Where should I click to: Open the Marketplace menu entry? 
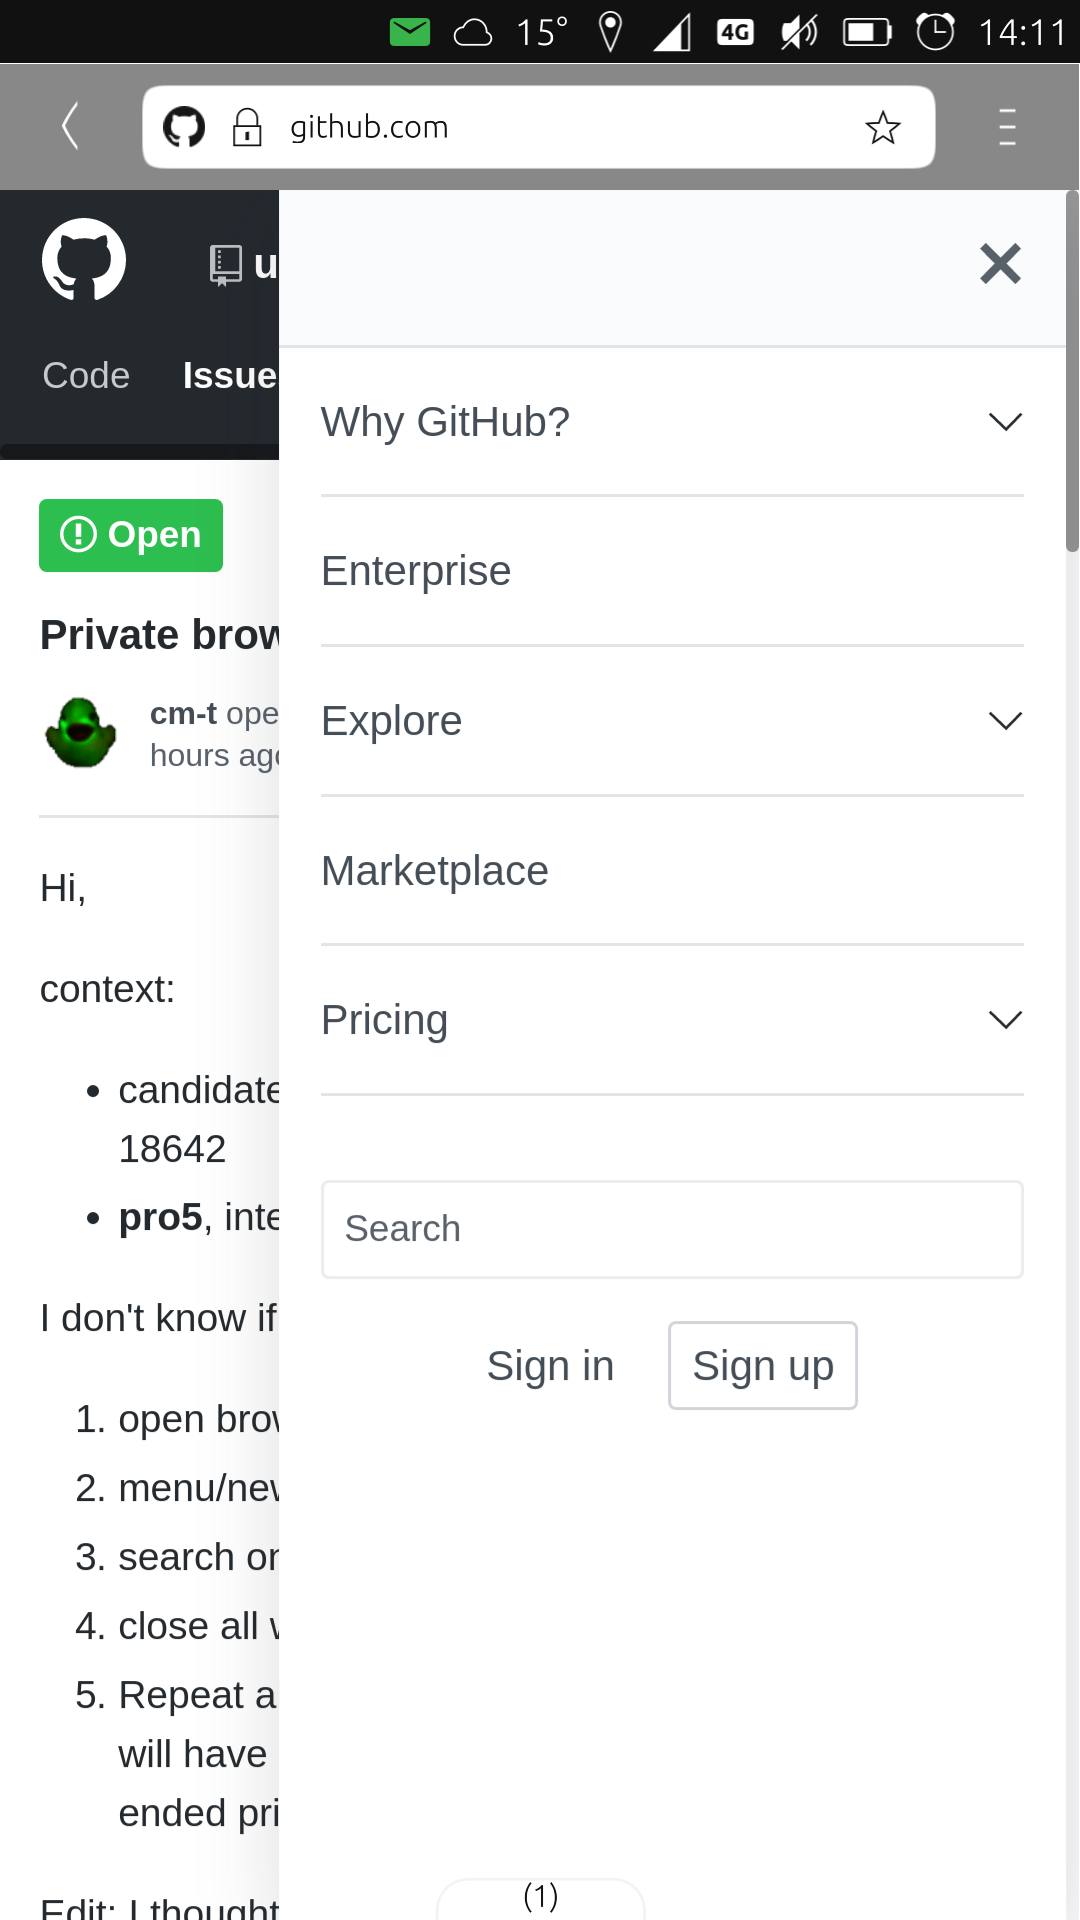[x=434, y=870]
